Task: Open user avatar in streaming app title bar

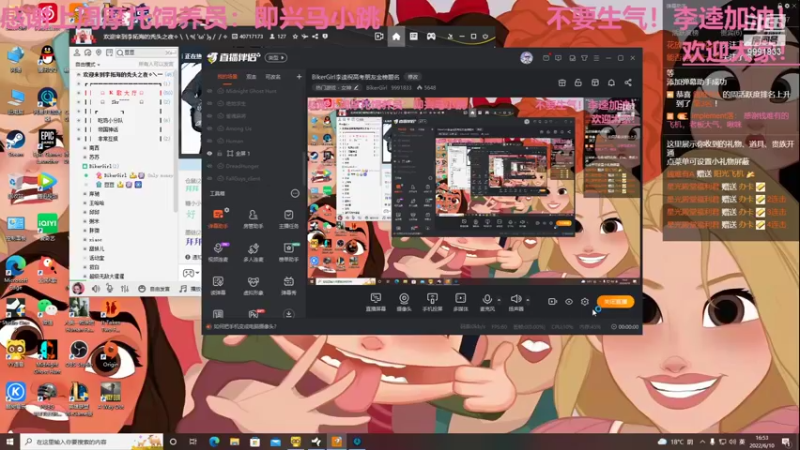Action: pyautogui.click(x=527, y=58)
